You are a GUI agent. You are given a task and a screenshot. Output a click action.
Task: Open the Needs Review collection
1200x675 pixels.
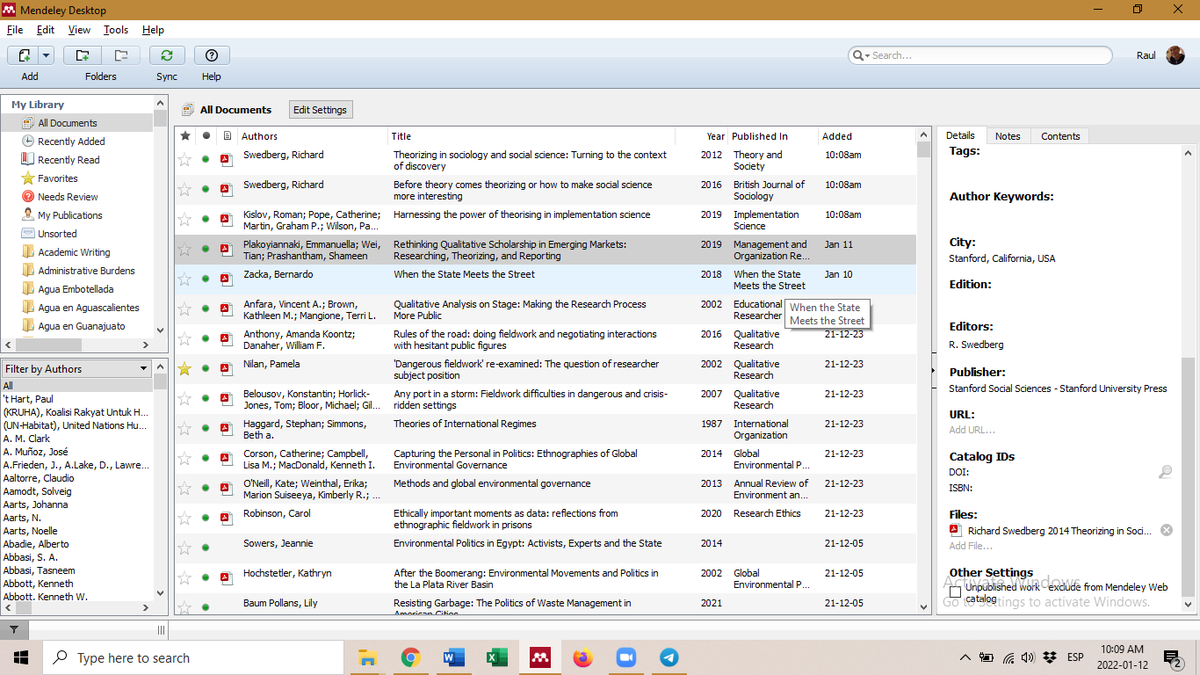67,197
